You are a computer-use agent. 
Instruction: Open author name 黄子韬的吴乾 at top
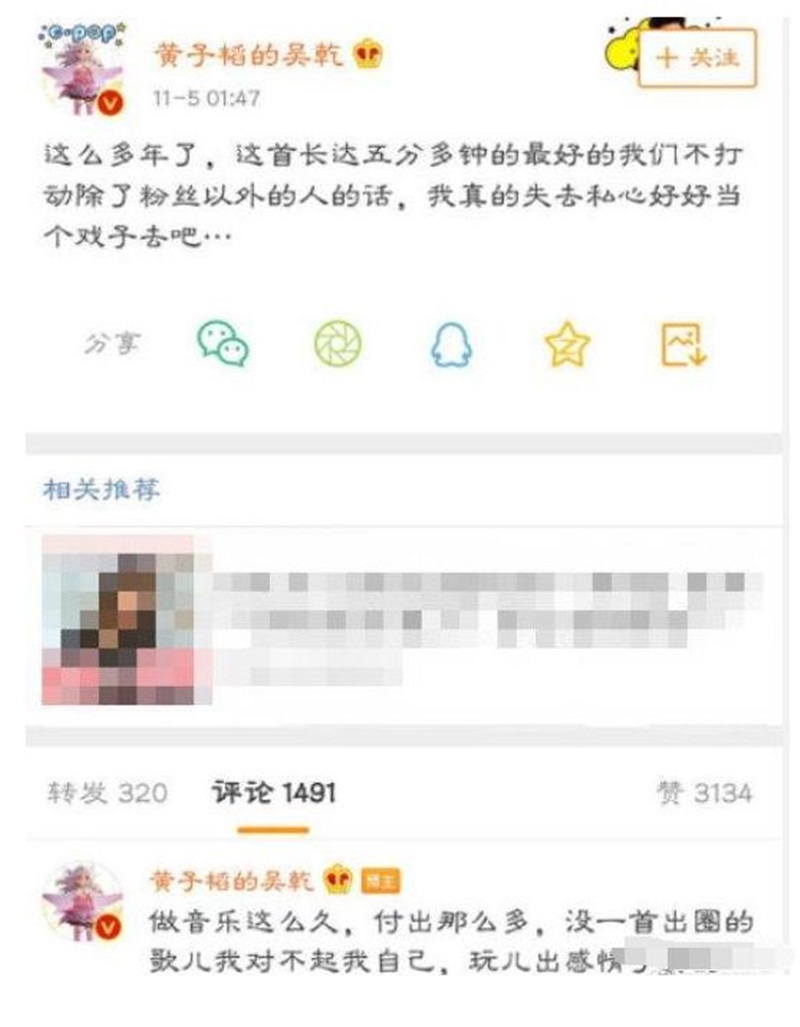pos(250,55)
